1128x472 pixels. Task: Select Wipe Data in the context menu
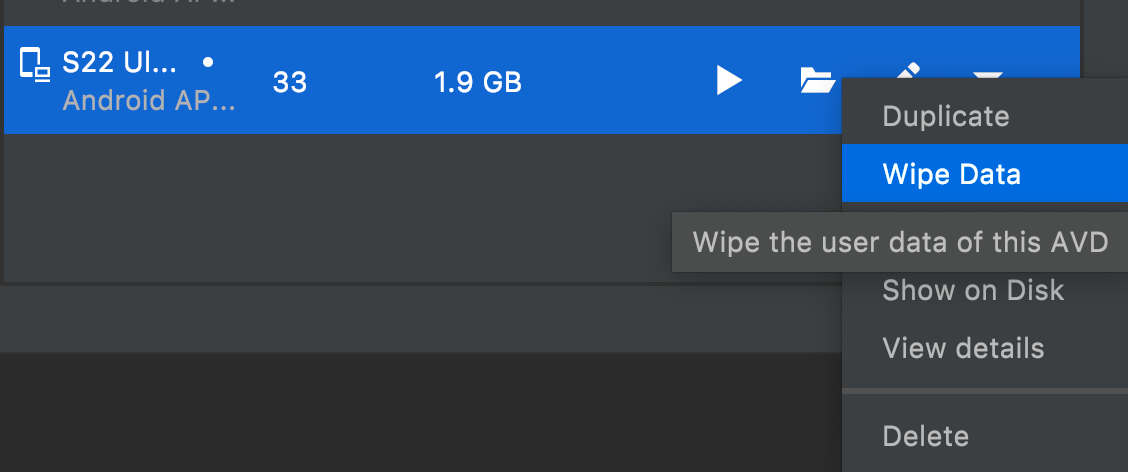click(985, 173)
